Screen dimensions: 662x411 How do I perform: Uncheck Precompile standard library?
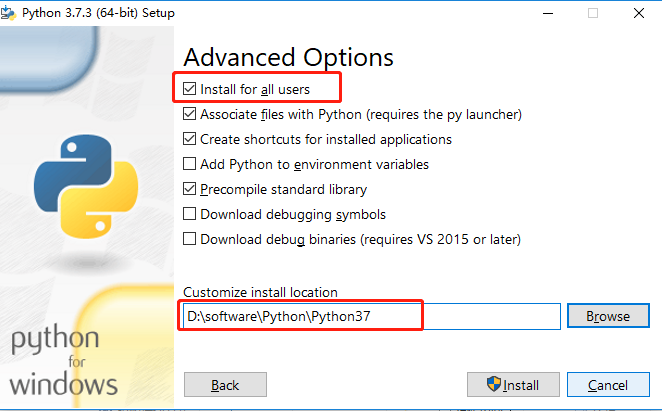tap(190, 189)
